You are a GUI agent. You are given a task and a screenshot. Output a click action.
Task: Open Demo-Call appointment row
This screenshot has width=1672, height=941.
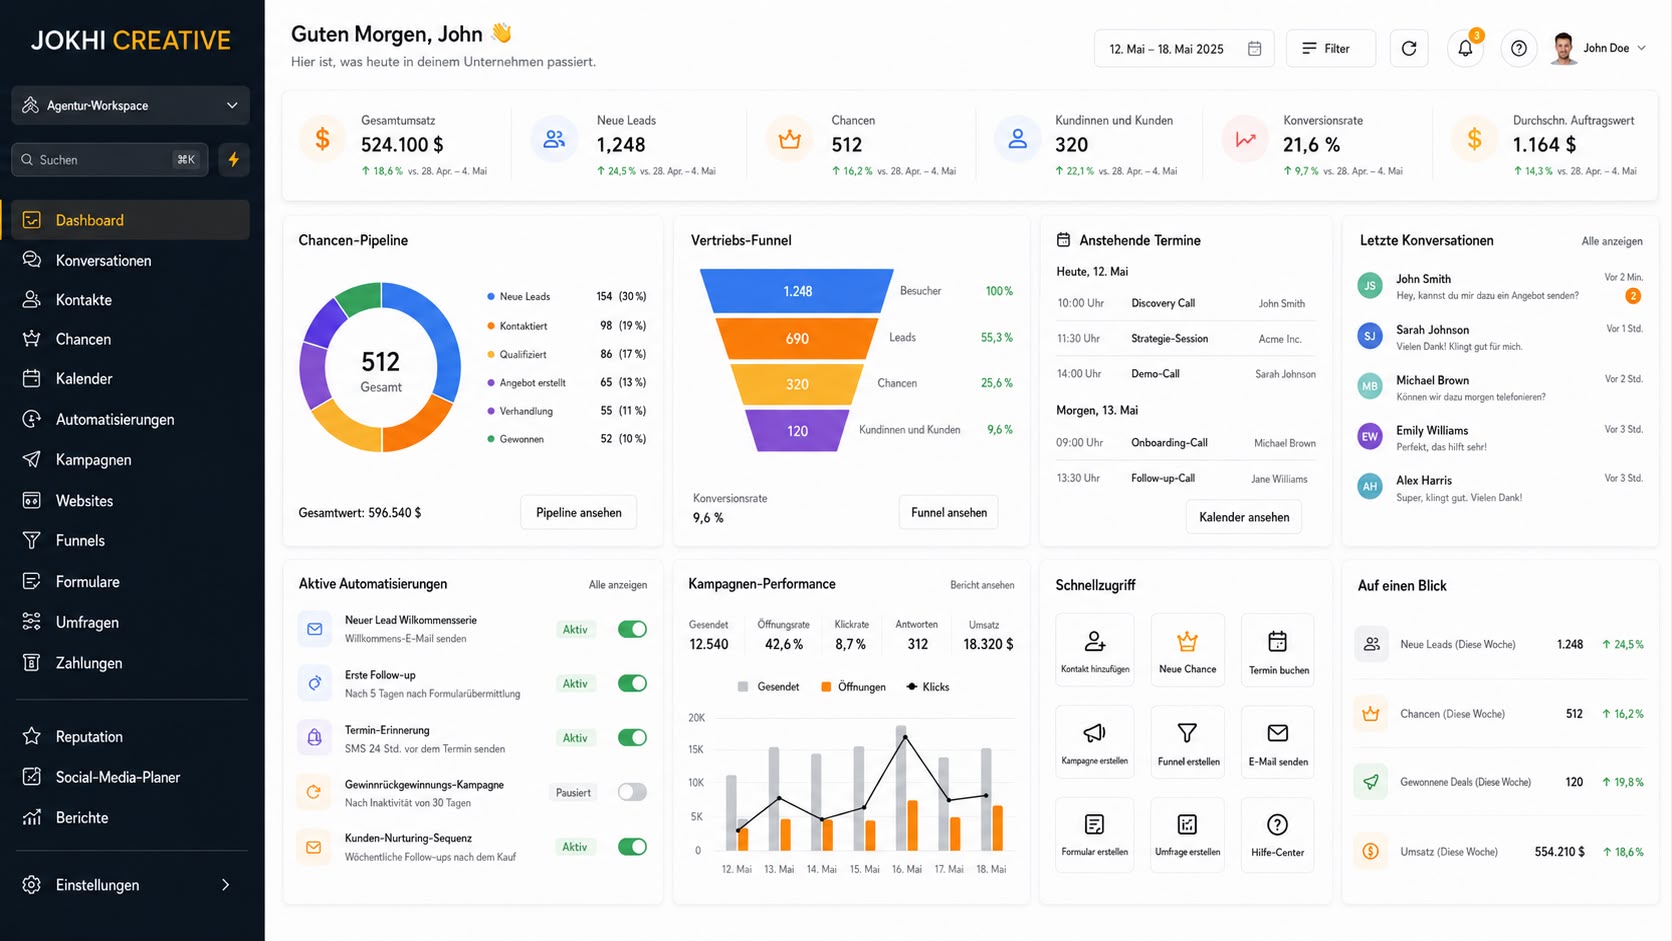coord(1186,374)
